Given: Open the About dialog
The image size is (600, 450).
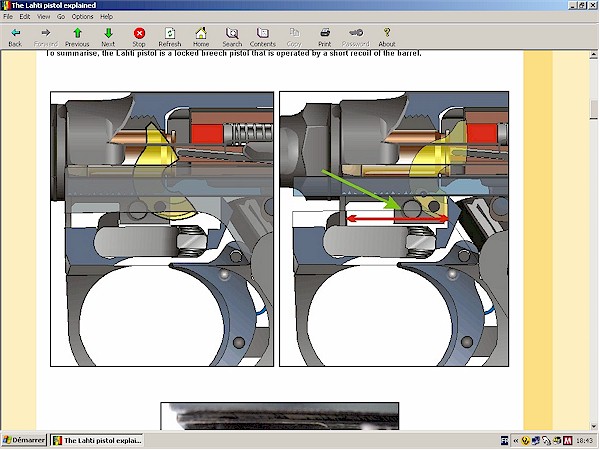Looking at the screenshot, I should pos(386,37).
